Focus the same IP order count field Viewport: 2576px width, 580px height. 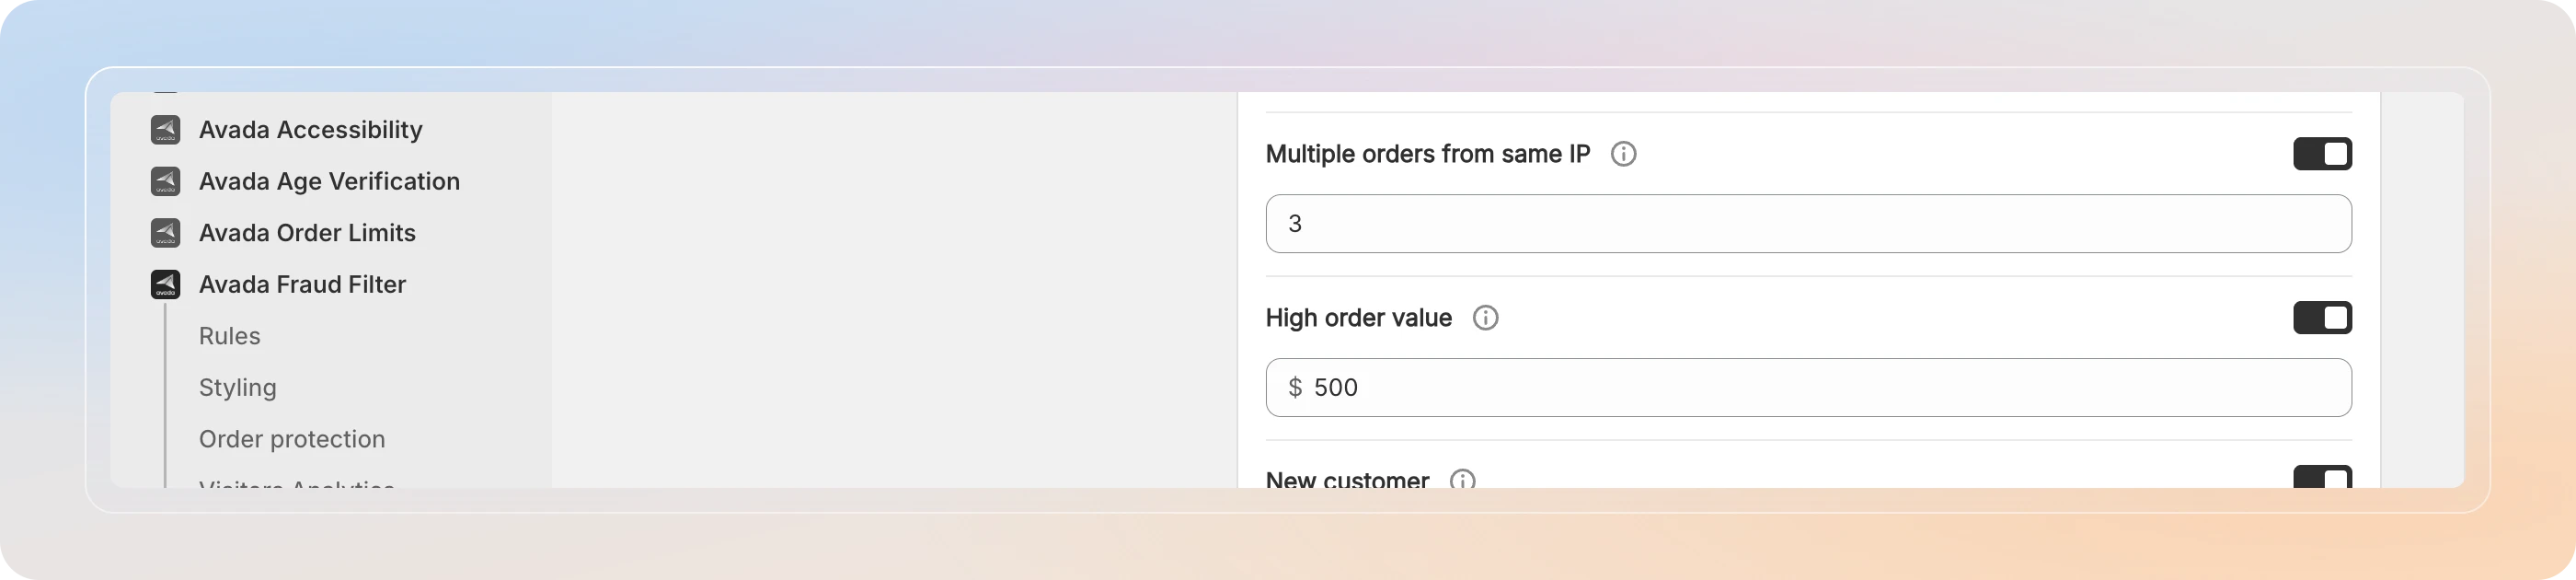pos(1808,224)
